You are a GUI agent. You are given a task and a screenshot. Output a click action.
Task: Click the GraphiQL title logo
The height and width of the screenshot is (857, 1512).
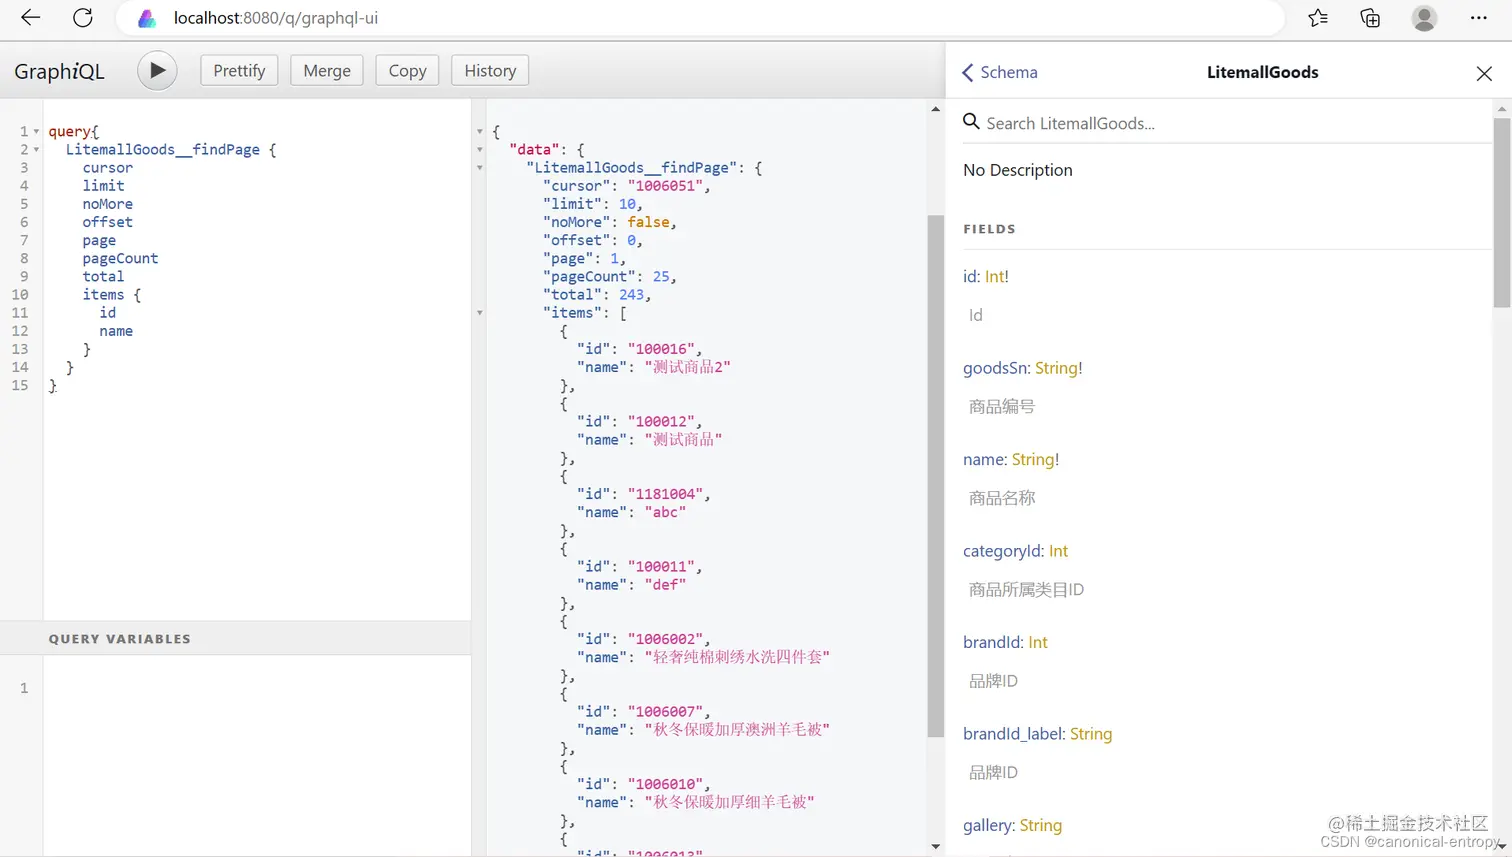coord(59,71)
